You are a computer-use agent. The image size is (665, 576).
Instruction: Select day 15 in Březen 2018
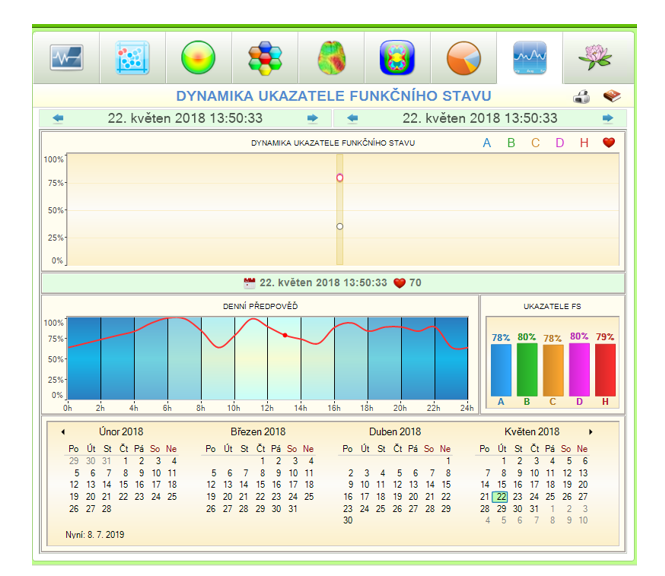point(260,485)
